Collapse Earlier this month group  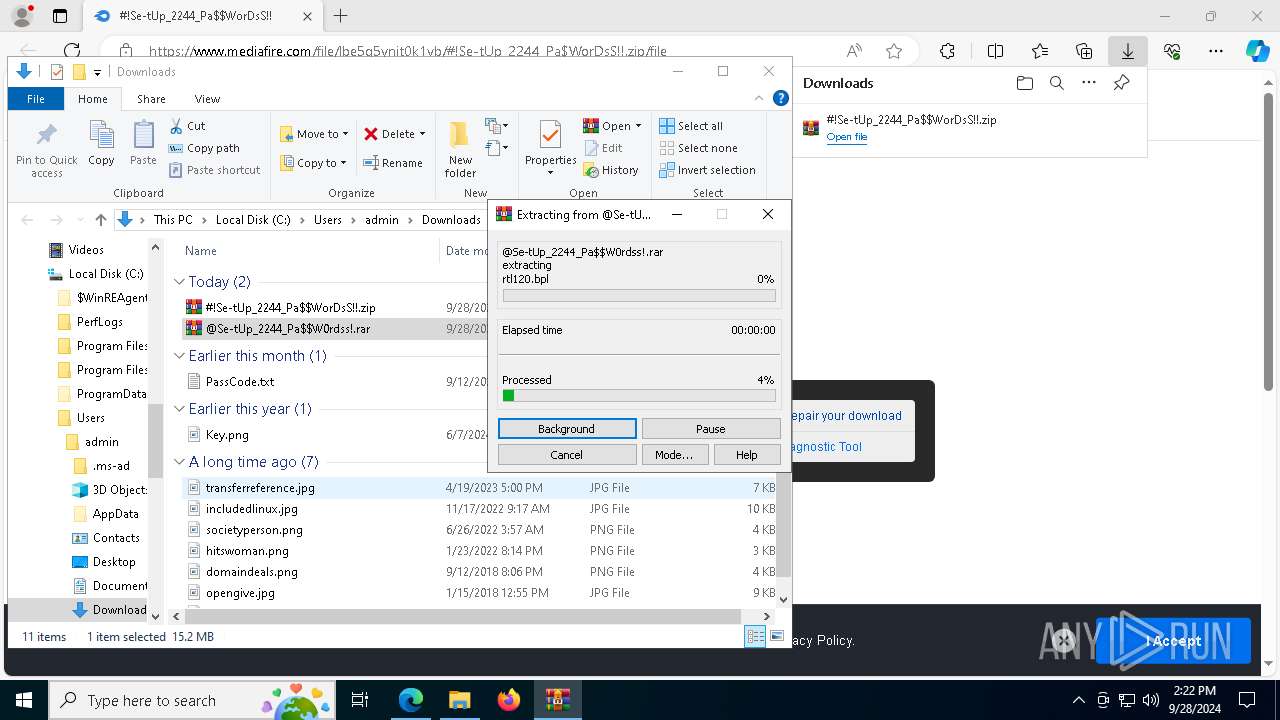click(179, 356)
